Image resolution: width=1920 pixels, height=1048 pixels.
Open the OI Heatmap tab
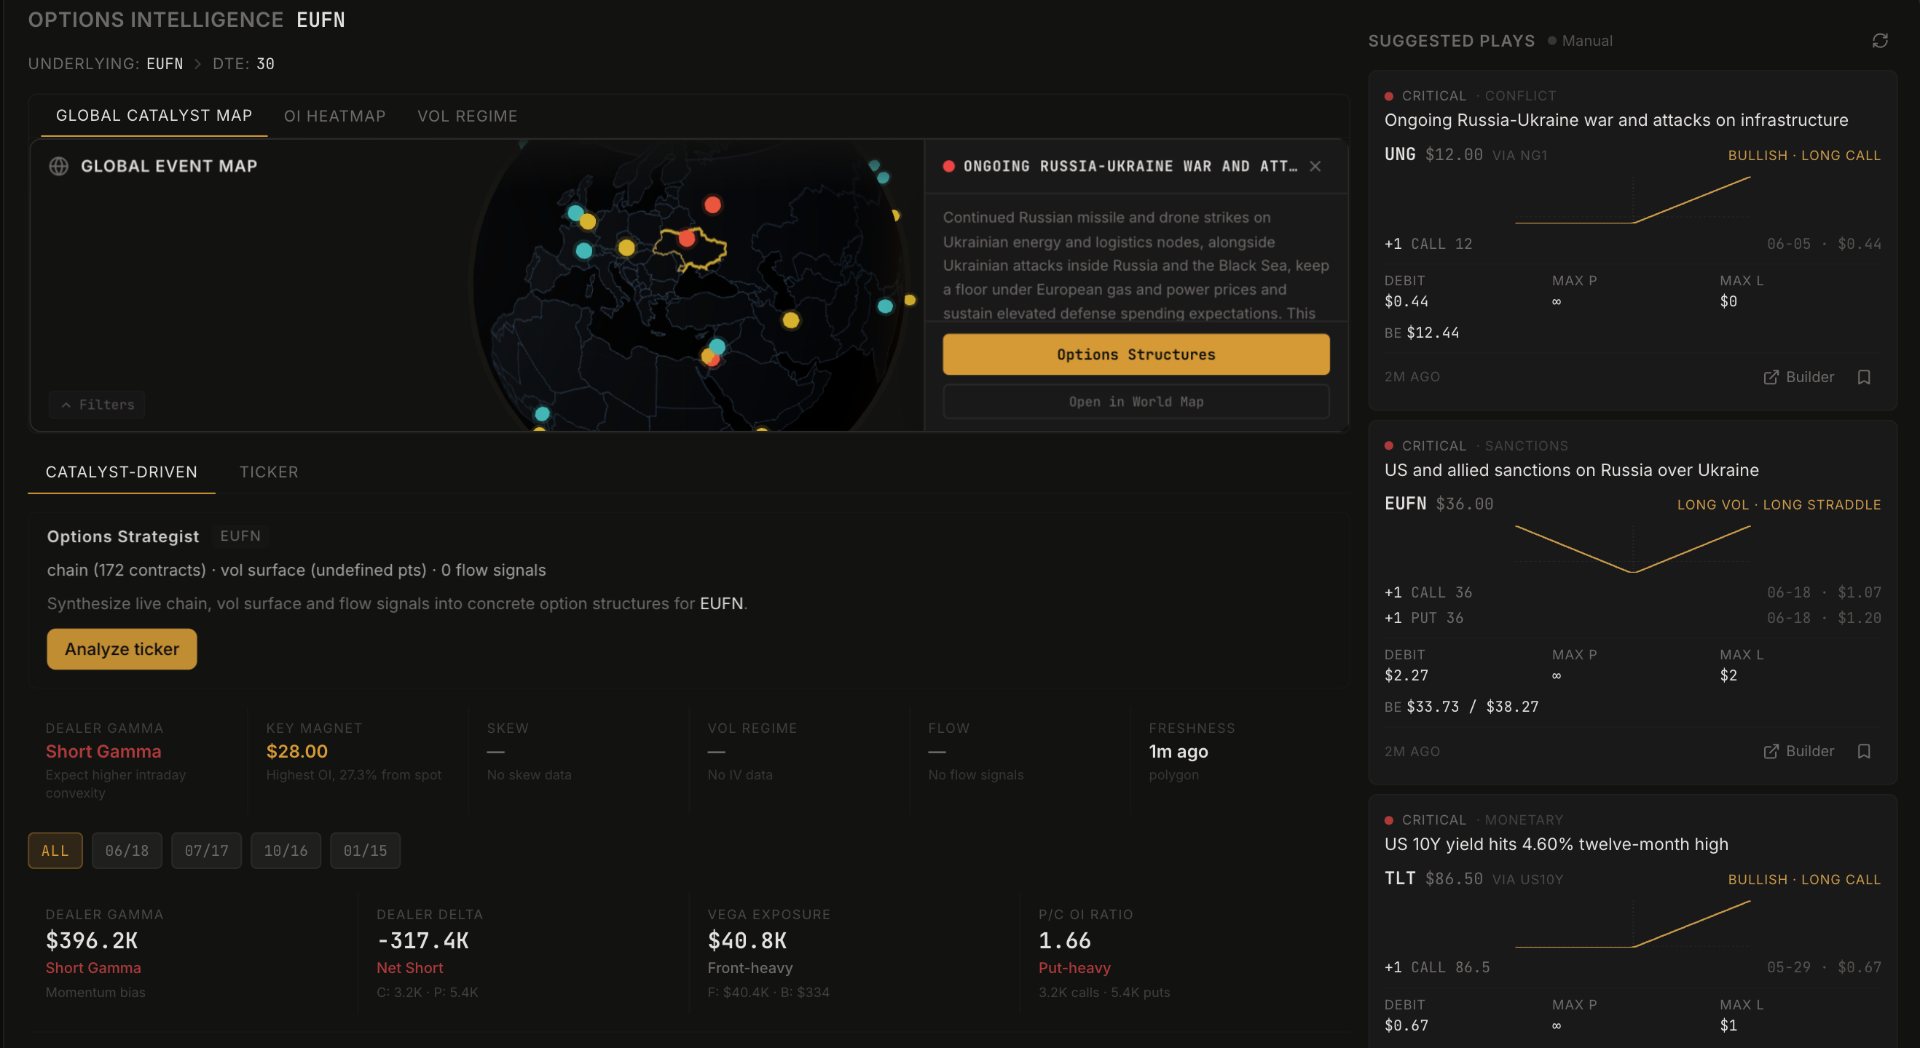pos(335,116)
